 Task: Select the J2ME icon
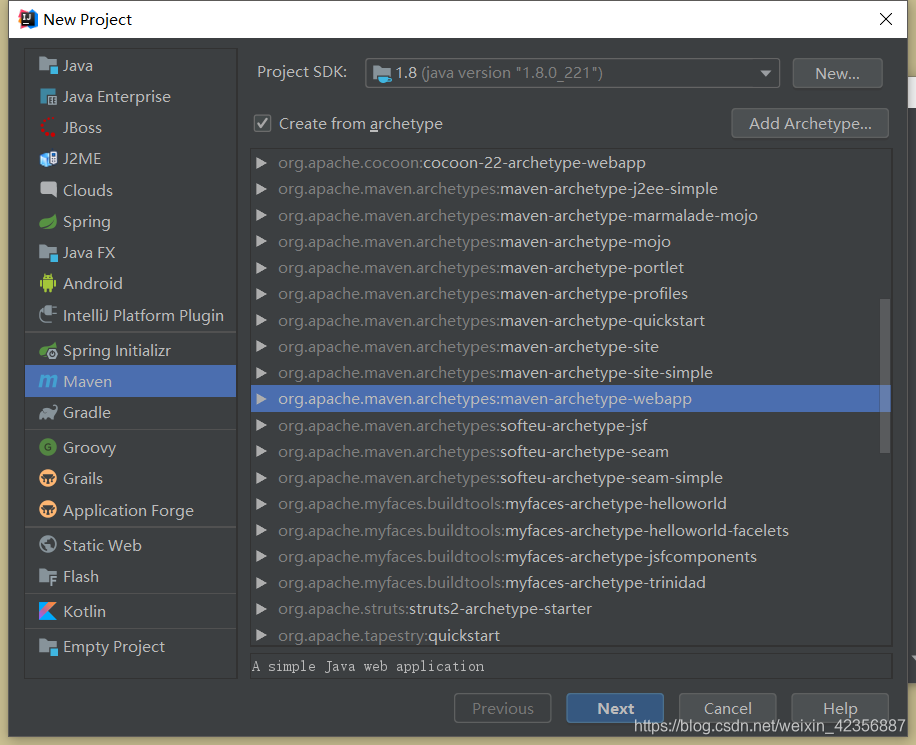(x=48, y=158)
